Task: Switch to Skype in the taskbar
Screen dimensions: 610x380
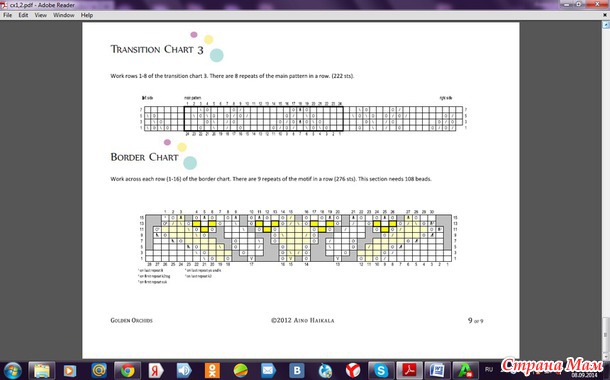Action: tap(381, 371)
